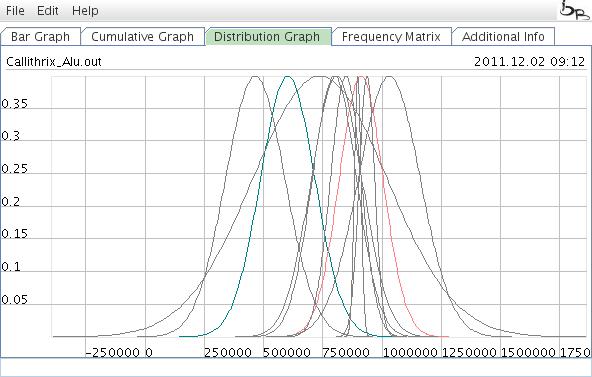Click the -250000 x-axis label
This screenshot has width=592, height=377.
click(113, 353)
